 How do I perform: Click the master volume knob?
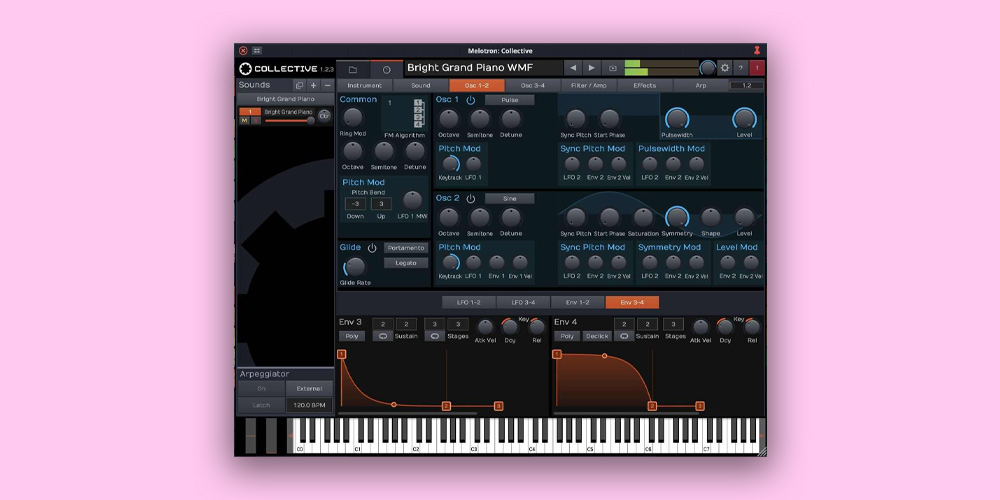click(708, 68)
